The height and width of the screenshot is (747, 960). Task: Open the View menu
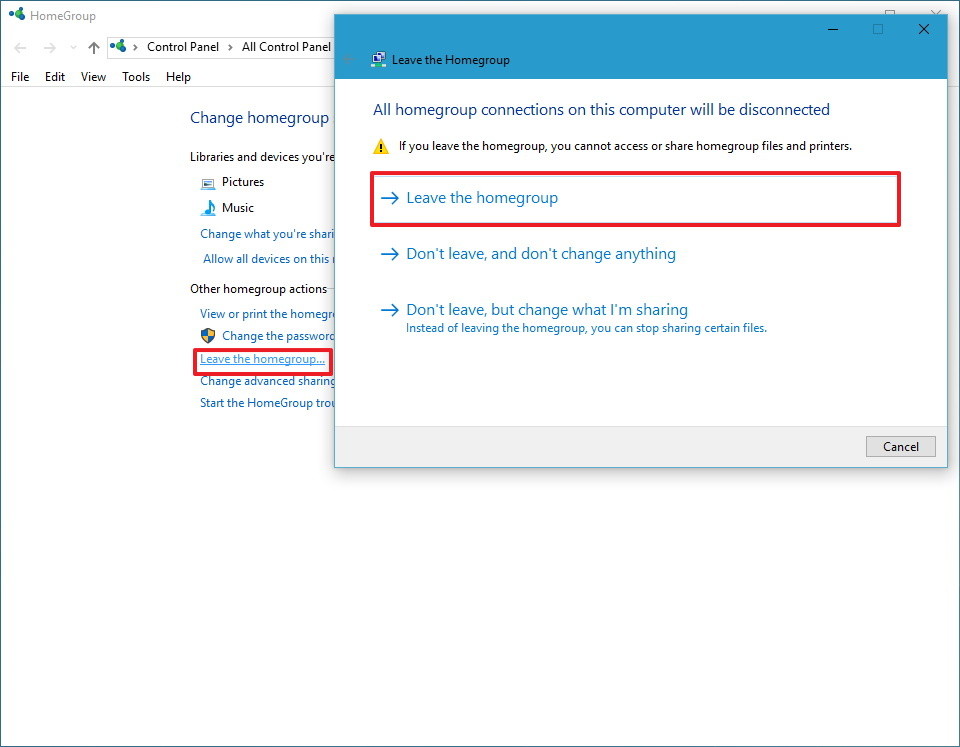coord(93,76)
